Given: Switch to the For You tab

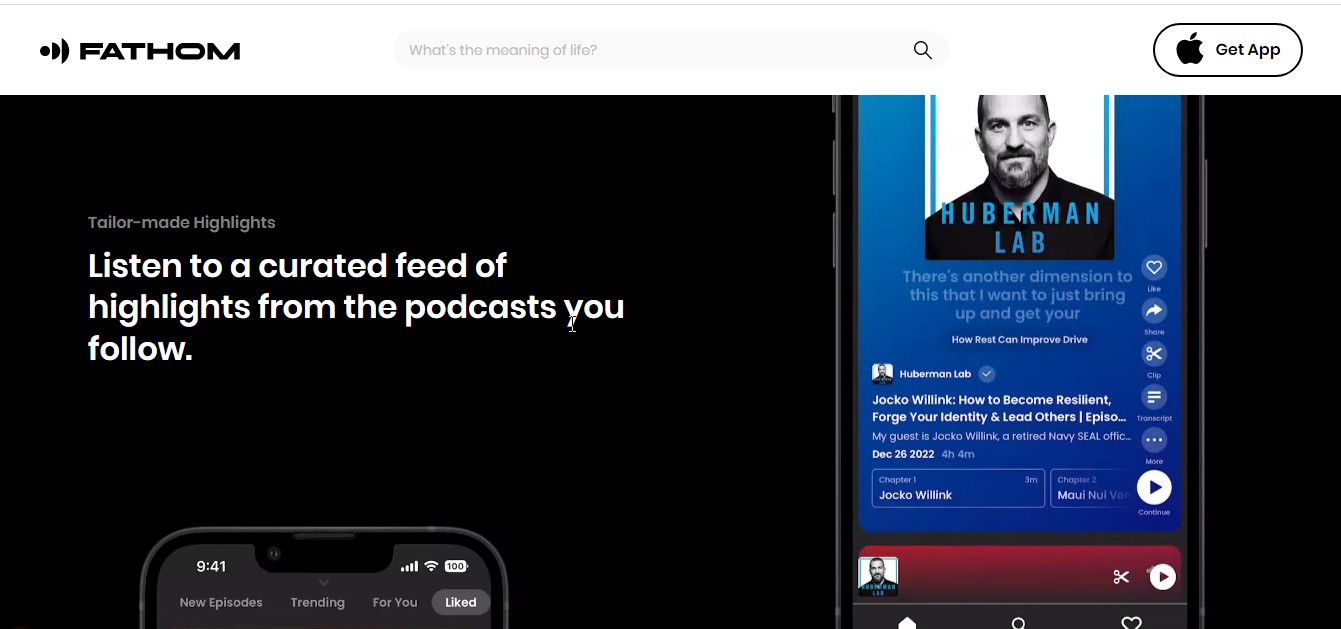Looking at the screenshot, I should [x=395, y=602].
